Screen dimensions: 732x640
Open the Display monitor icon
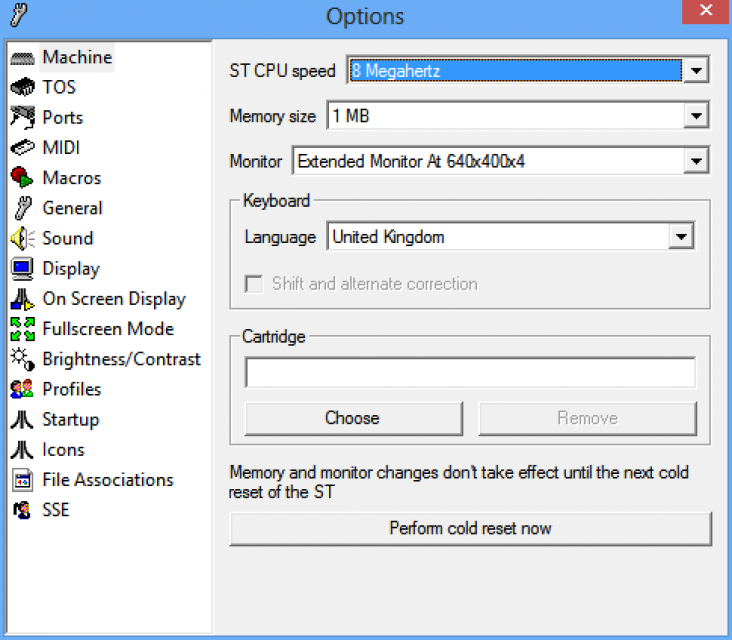pyautogui.click(x=22, y=268)
